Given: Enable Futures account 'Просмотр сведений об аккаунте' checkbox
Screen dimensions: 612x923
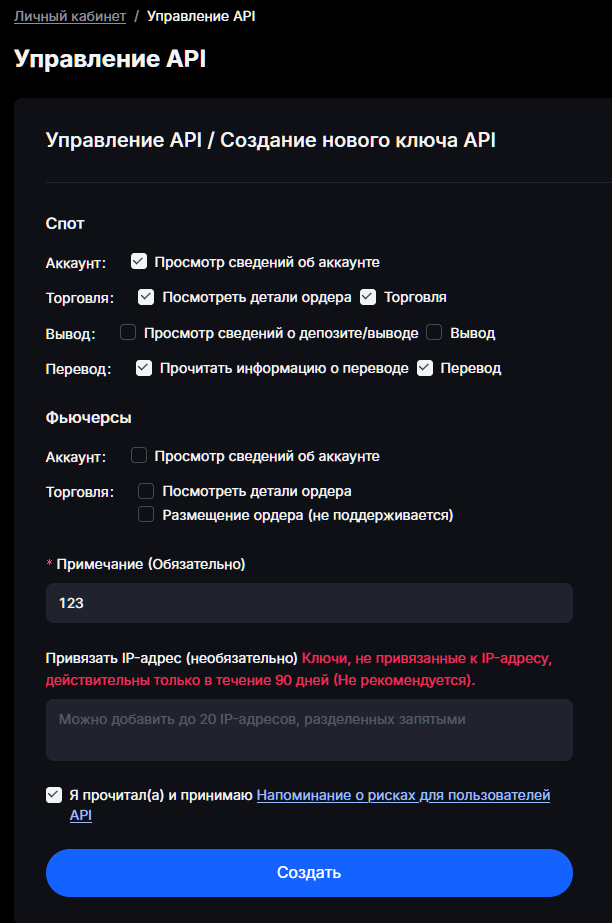Looking at the screenshot, I should click(x=139, y=456).
